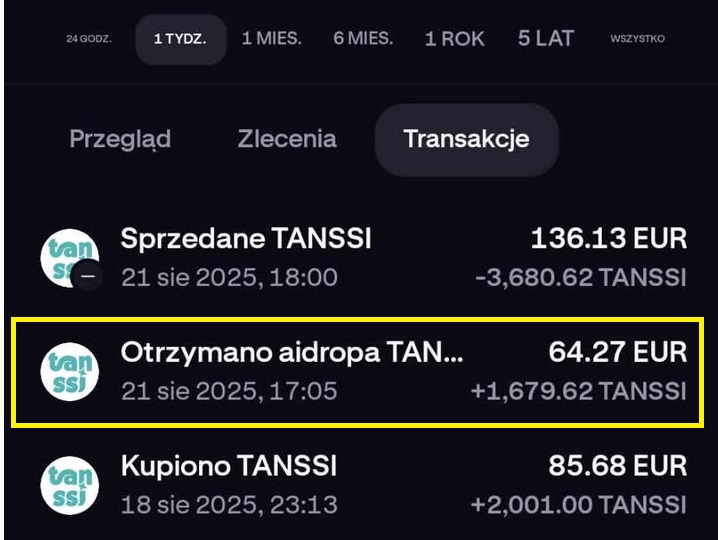Show the 1 ROK time range

pos(454,40)
